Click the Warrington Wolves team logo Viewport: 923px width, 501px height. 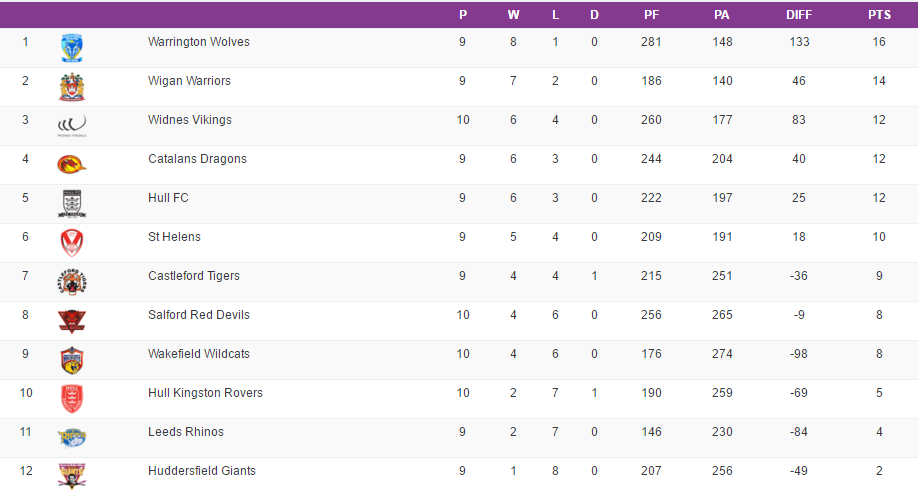click(x=72, y=47)
